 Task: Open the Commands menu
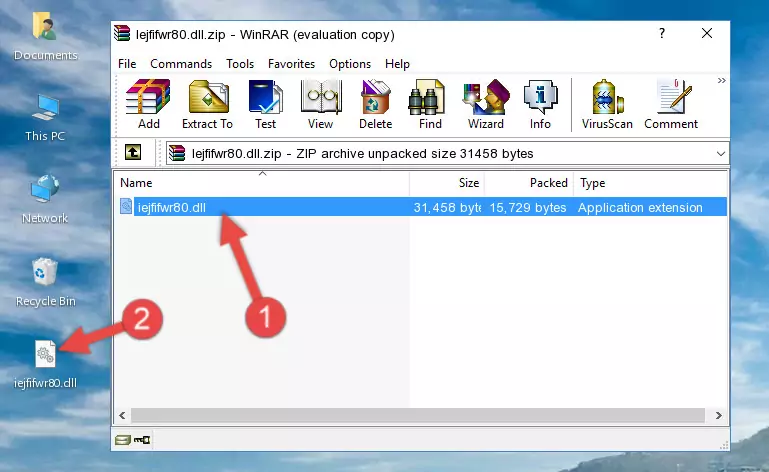coord(181,64)
